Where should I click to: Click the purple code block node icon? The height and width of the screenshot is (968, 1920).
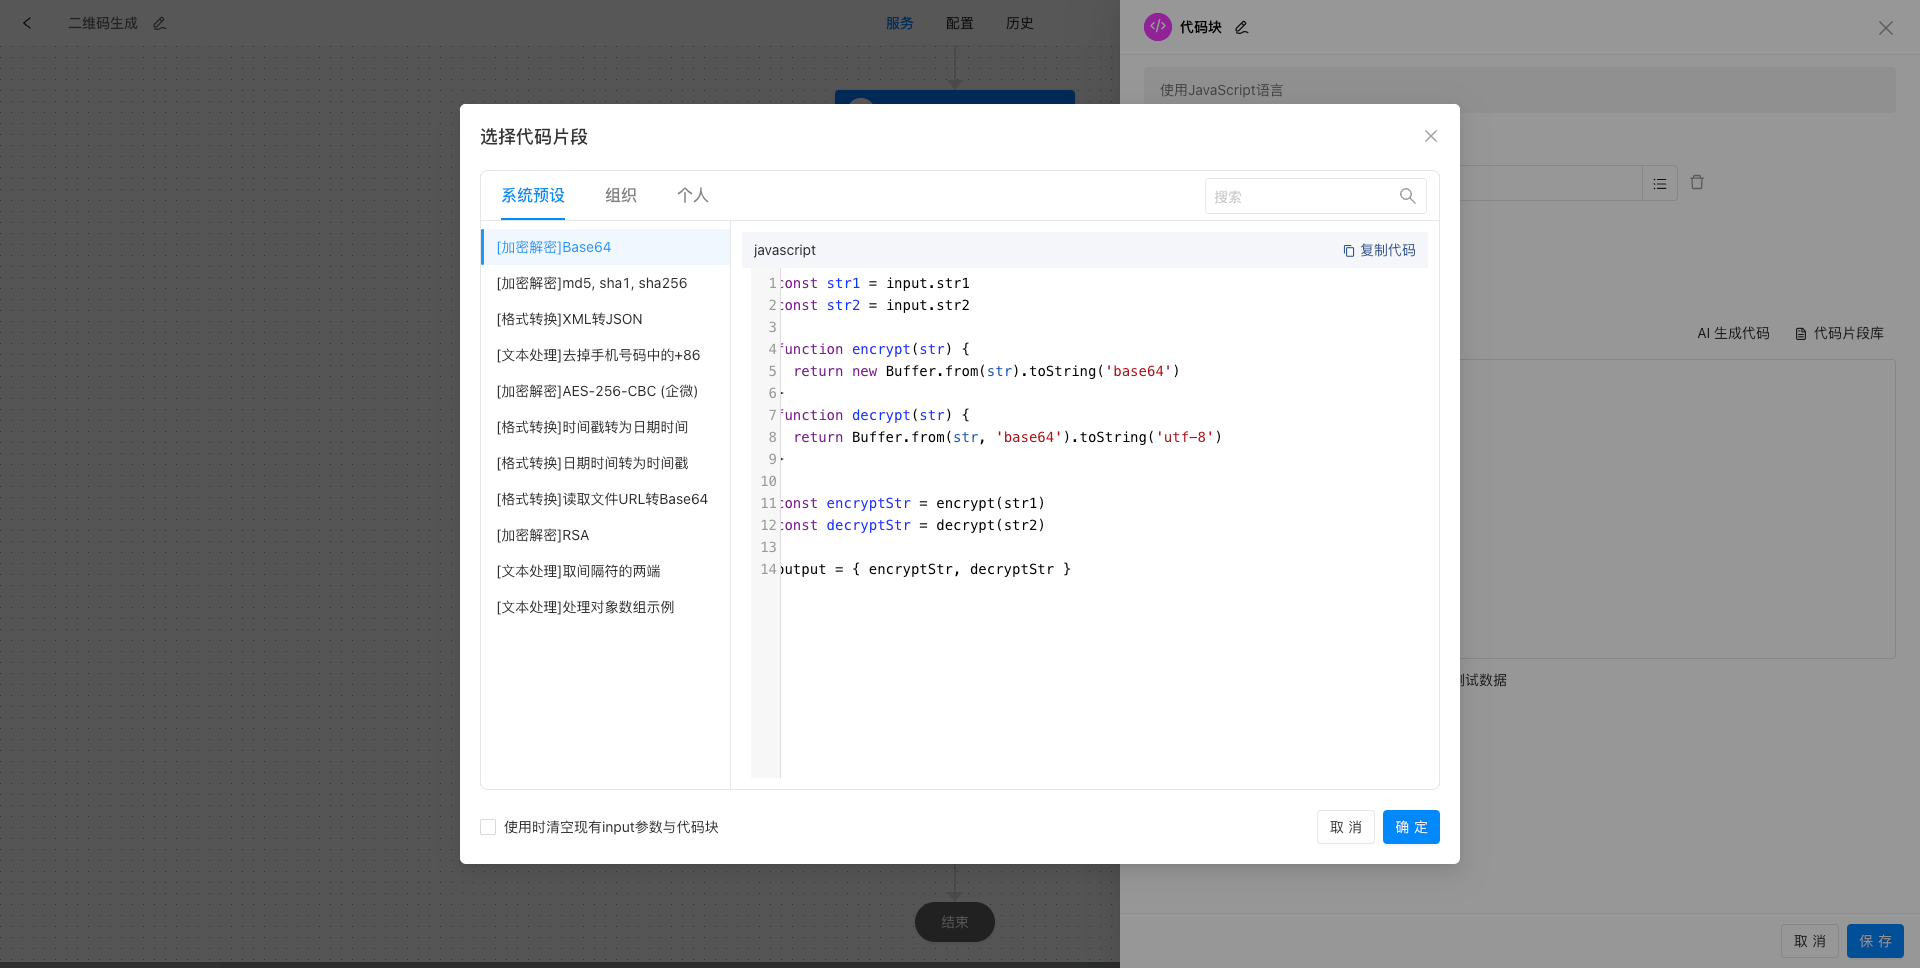click(x=1158, y=27)
